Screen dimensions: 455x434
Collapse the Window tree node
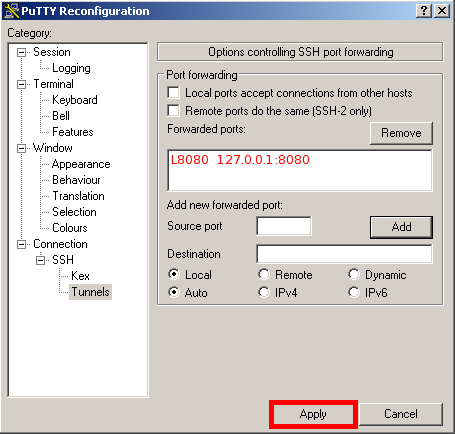(21, 148)
